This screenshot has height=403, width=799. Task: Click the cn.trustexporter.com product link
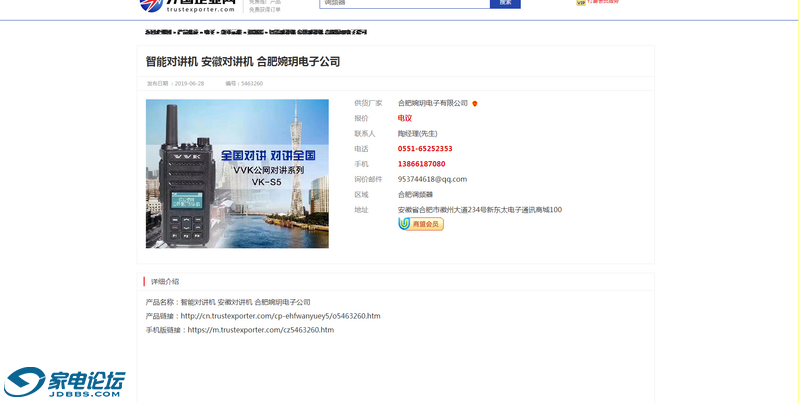tap(280, 316)
